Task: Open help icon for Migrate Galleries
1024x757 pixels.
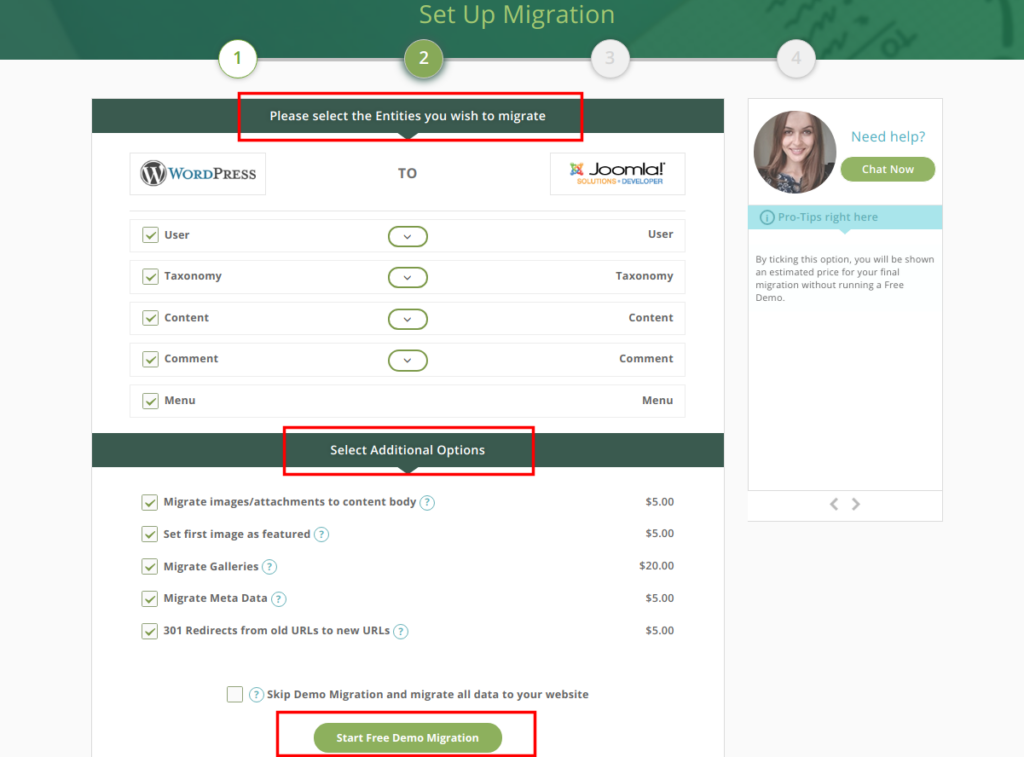Action: tap(269, 567)
